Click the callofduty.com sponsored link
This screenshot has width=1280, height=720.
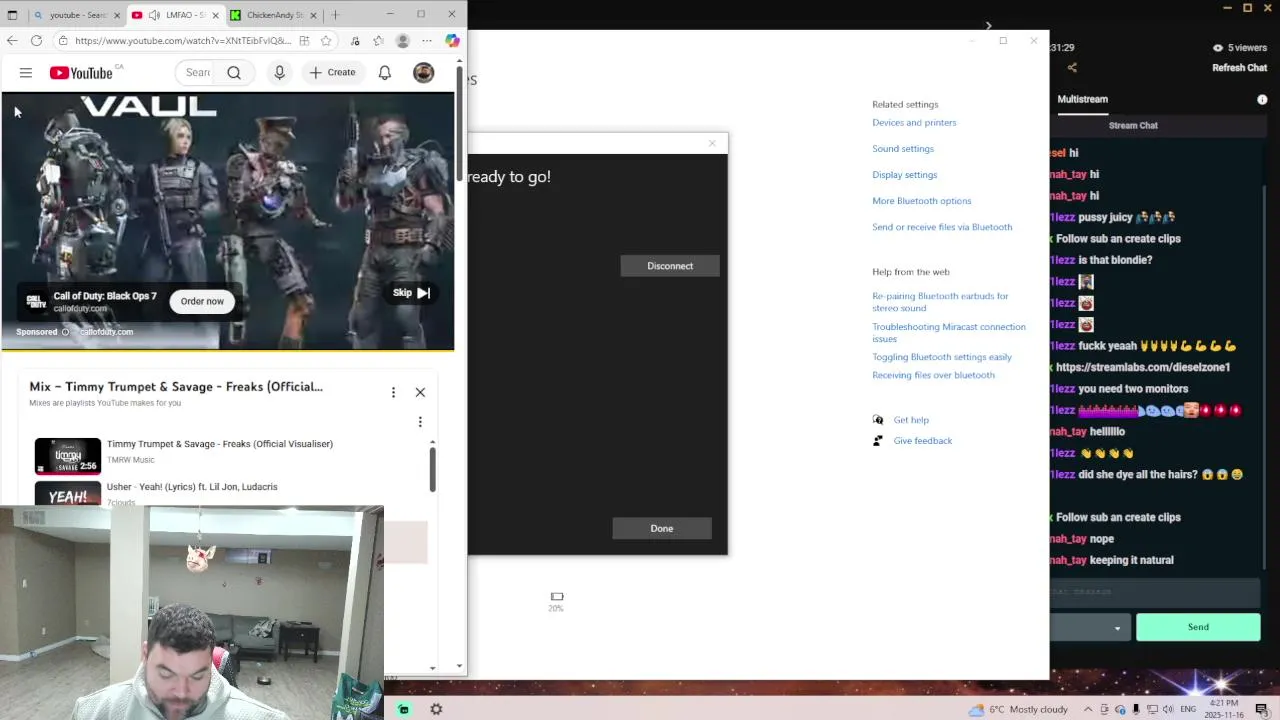click(x=106, y=332)
